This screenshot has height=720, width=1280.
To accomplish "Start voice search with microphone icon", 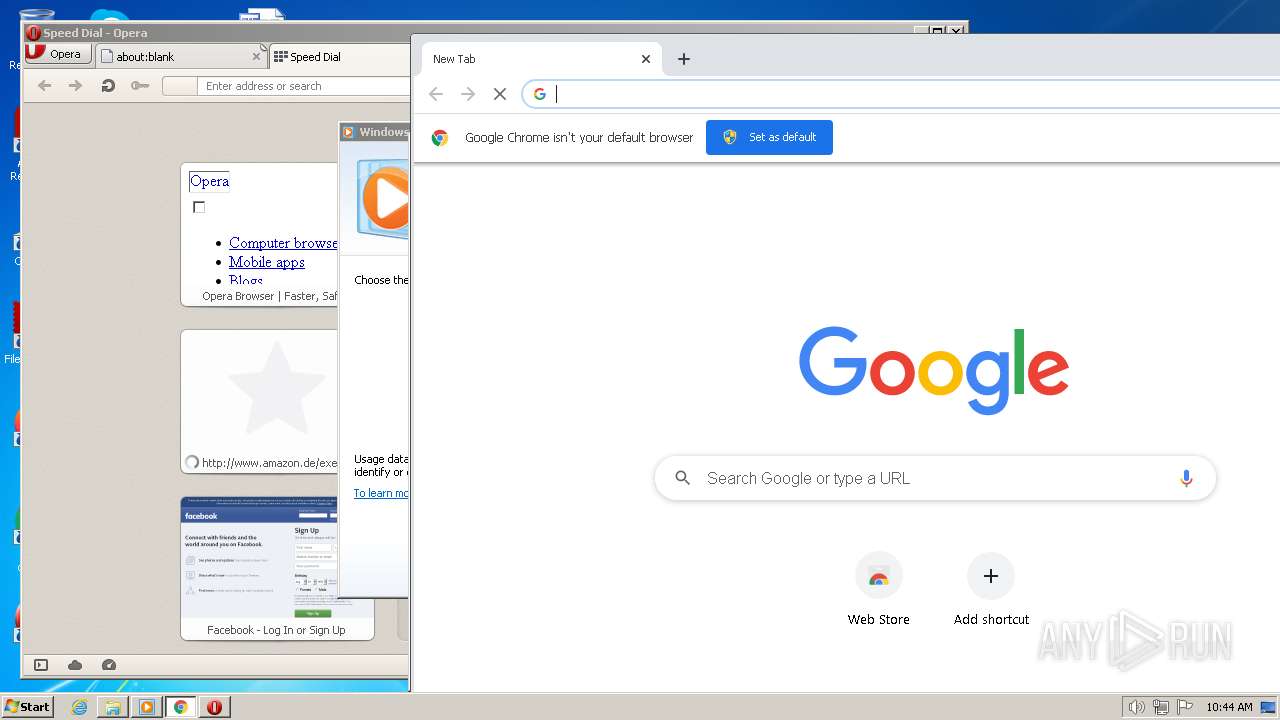I will point(1186,478).
